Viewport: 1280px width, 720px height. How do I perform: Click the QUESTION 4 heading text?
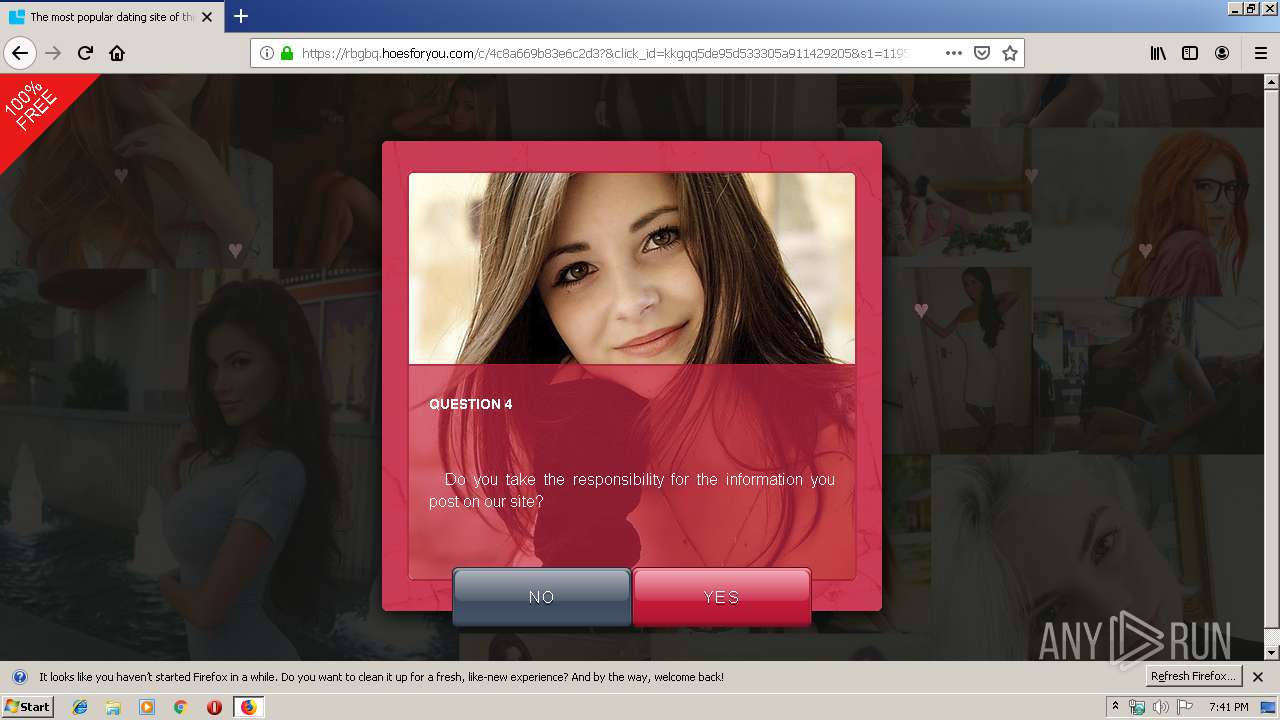pos(471,404)
